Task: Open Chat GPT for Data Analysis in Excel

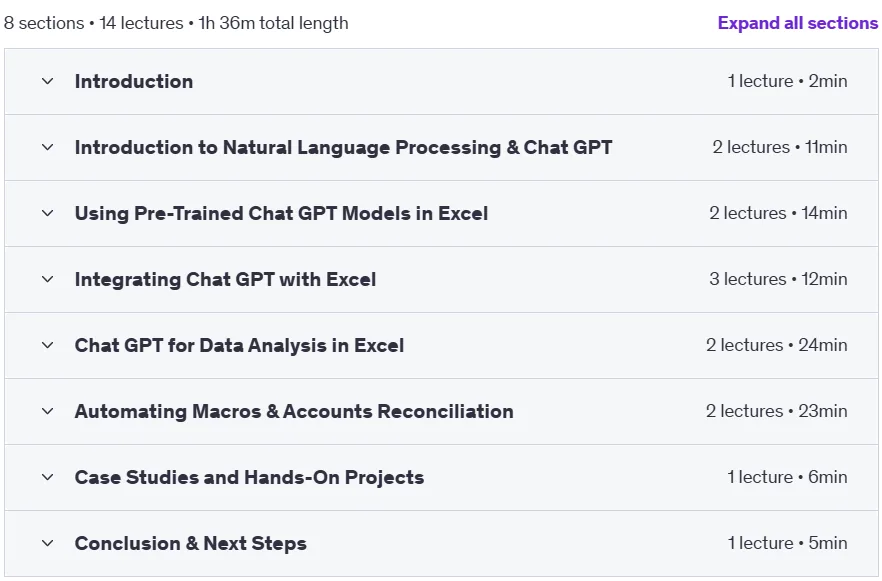Action: pos(239,345)
